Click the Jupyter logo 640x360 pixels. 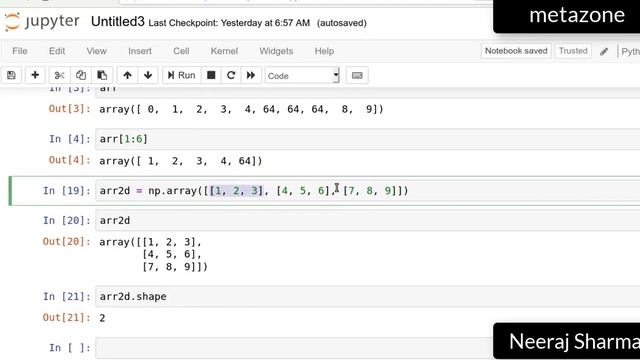point(42,22)
